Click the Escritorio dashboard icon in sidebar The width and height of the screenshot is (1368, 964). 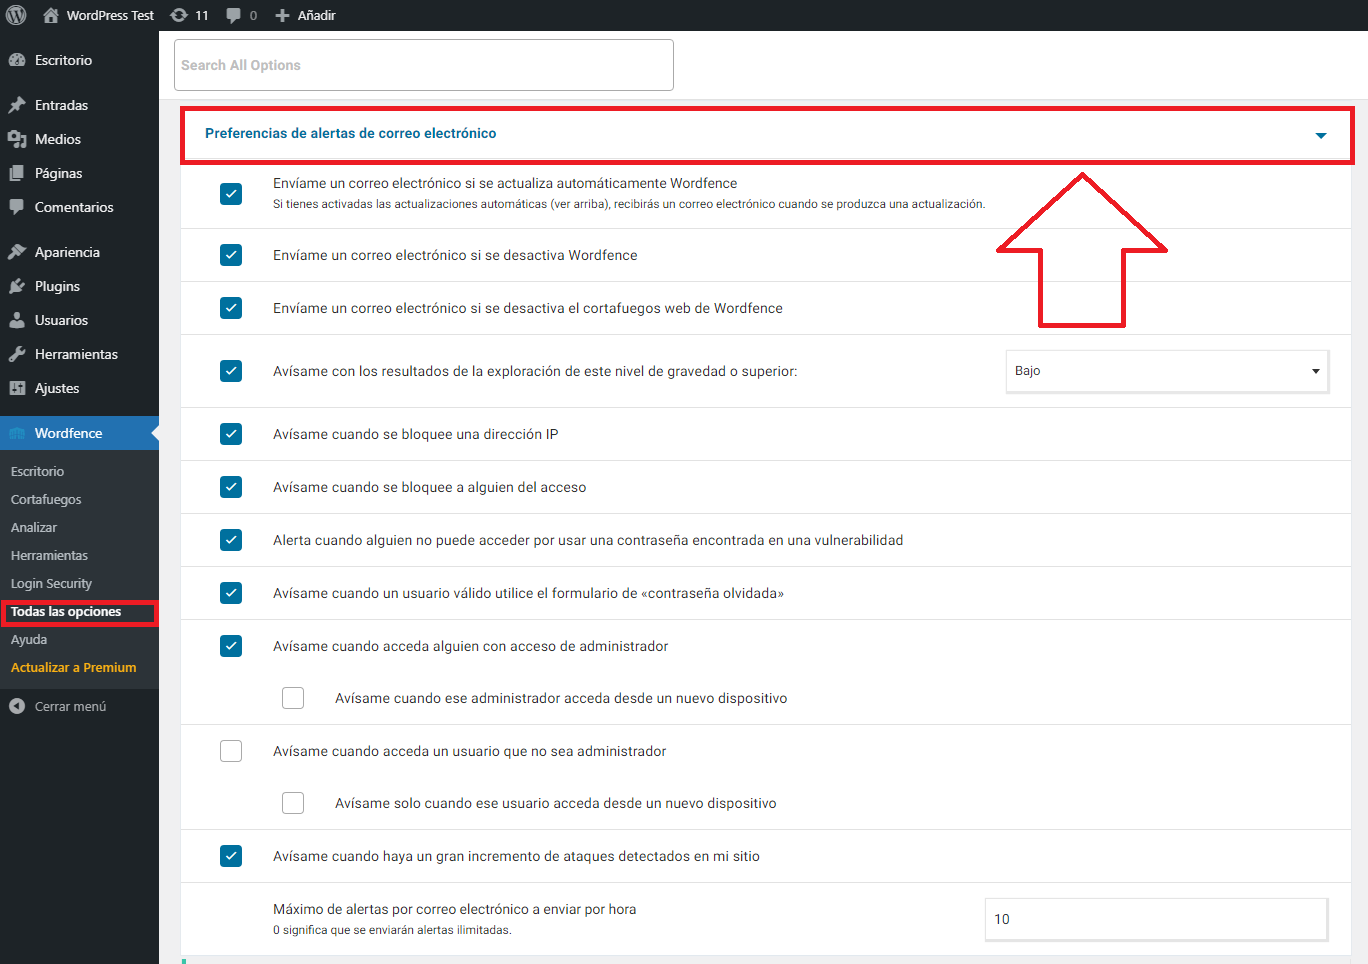(17, 60)
